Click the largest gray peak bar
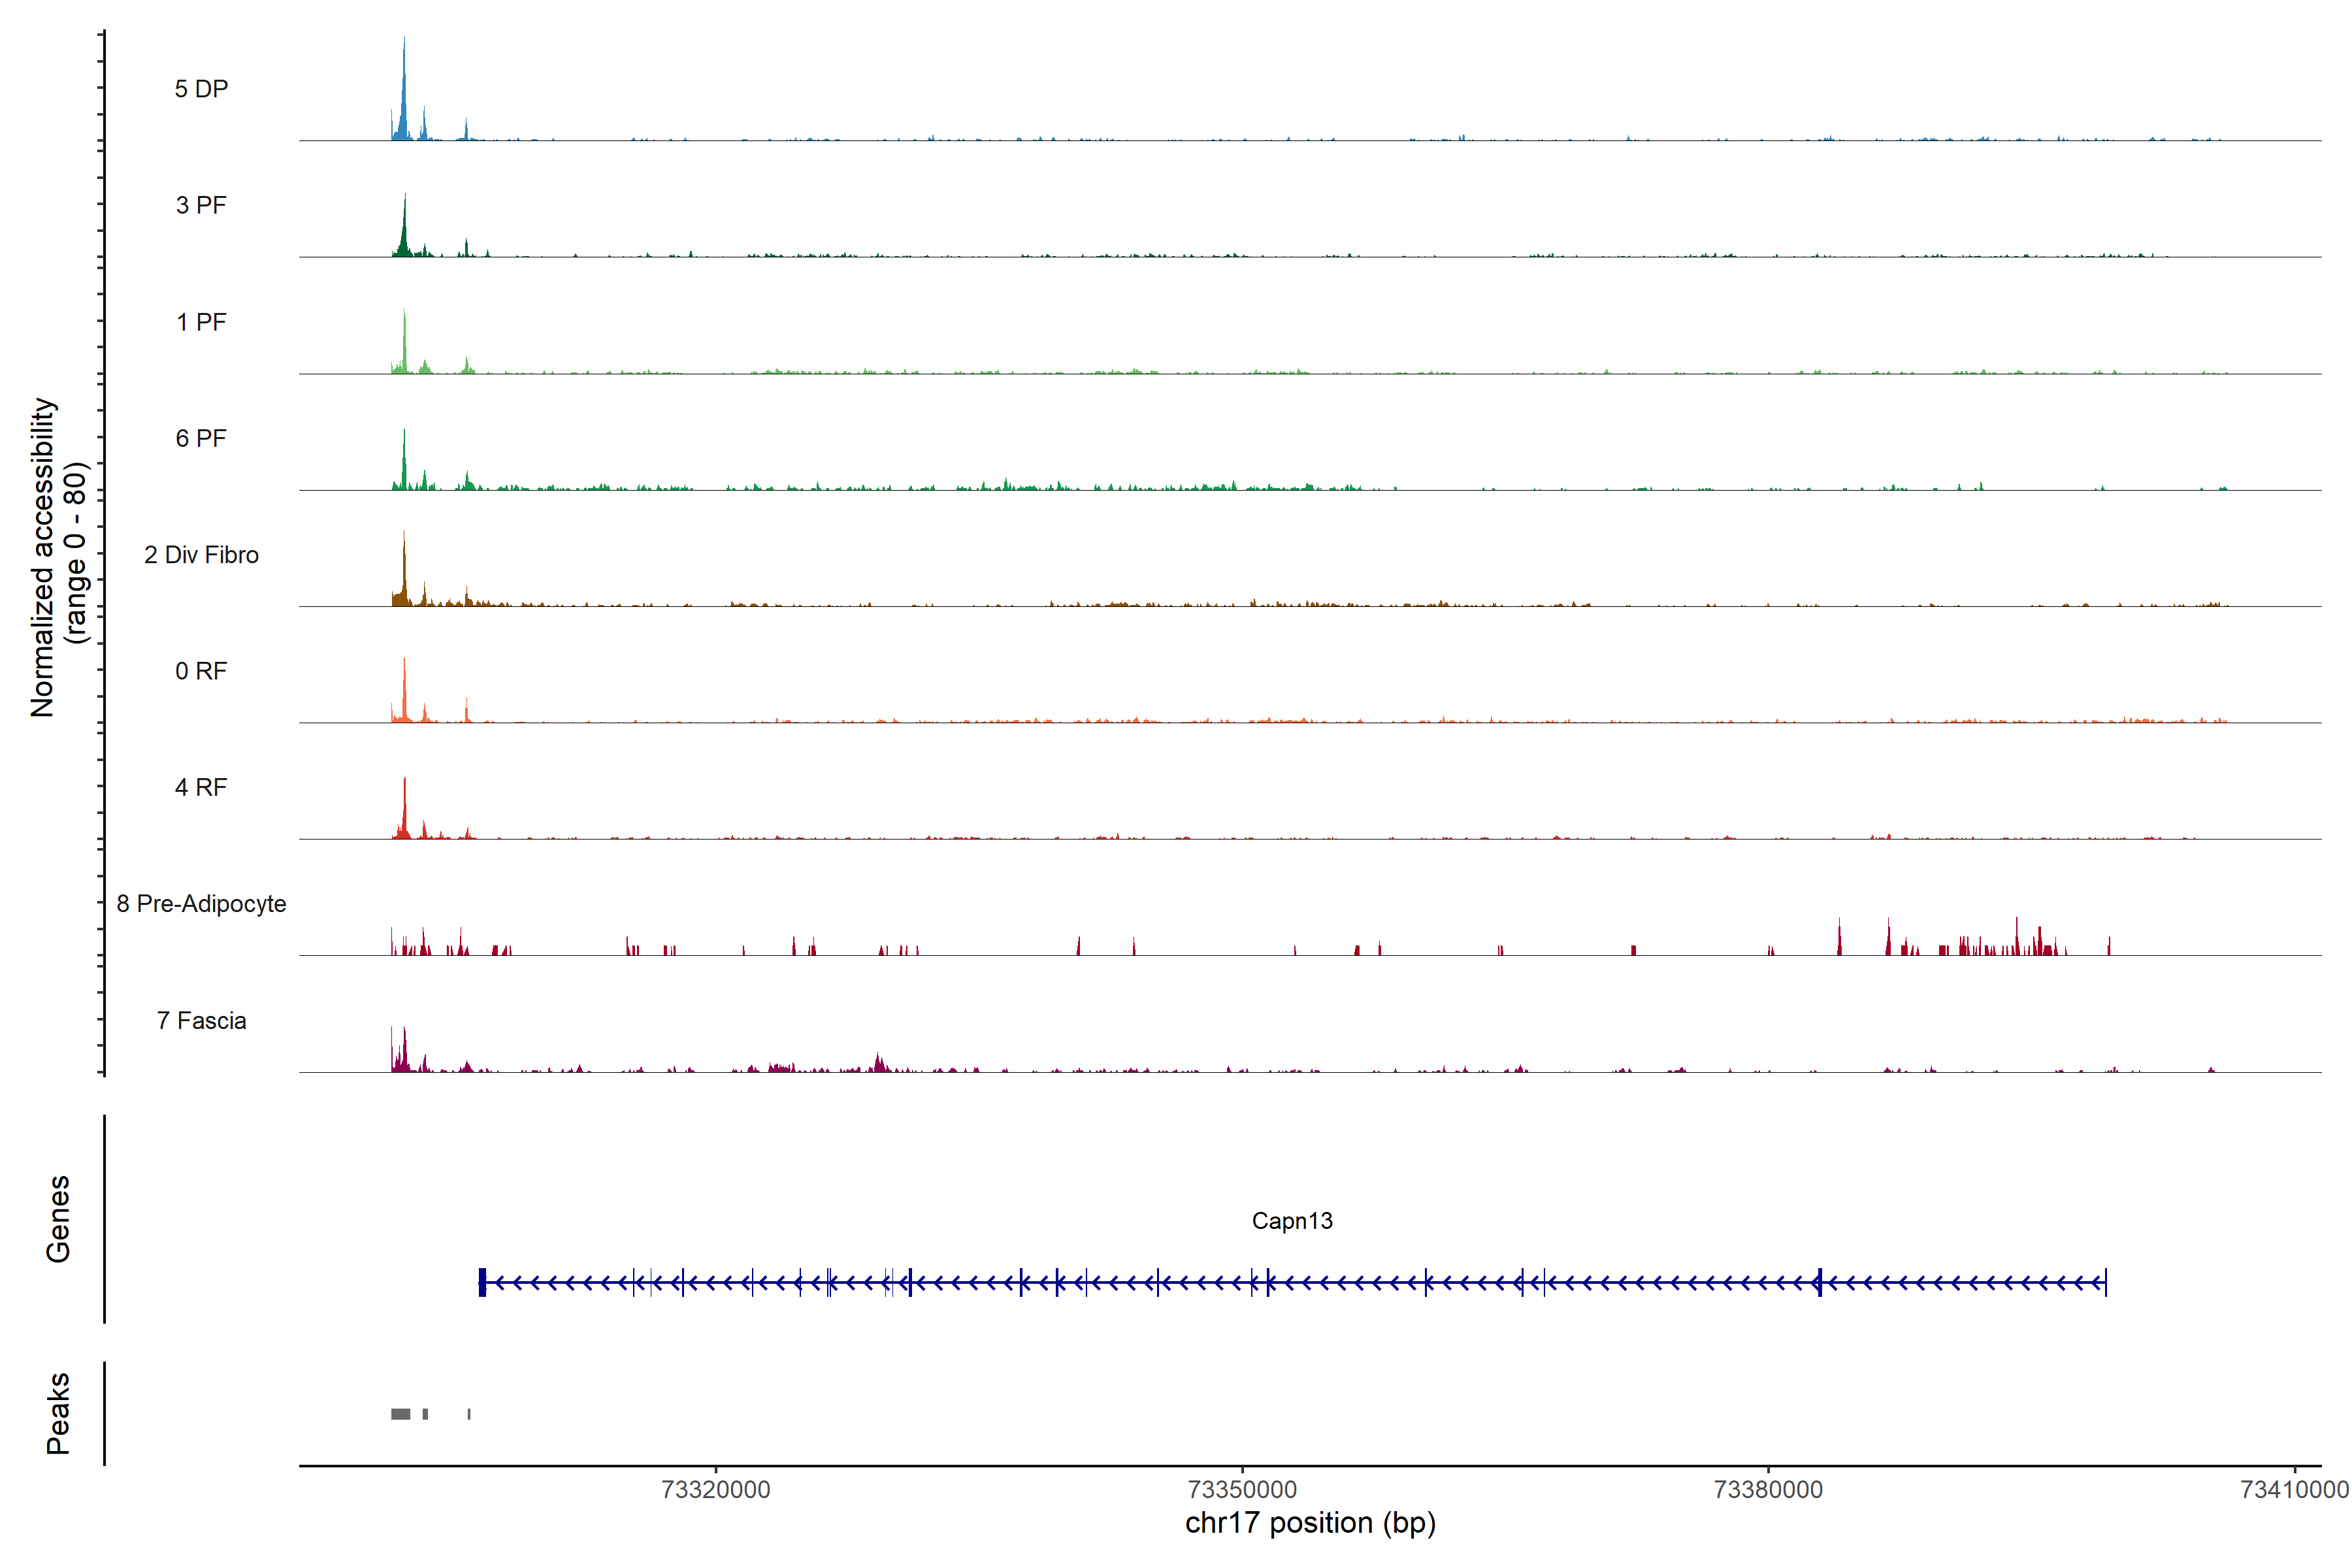Image resolution: width=2352 pixels, height=1568 pixels. tap(400, 1414)
